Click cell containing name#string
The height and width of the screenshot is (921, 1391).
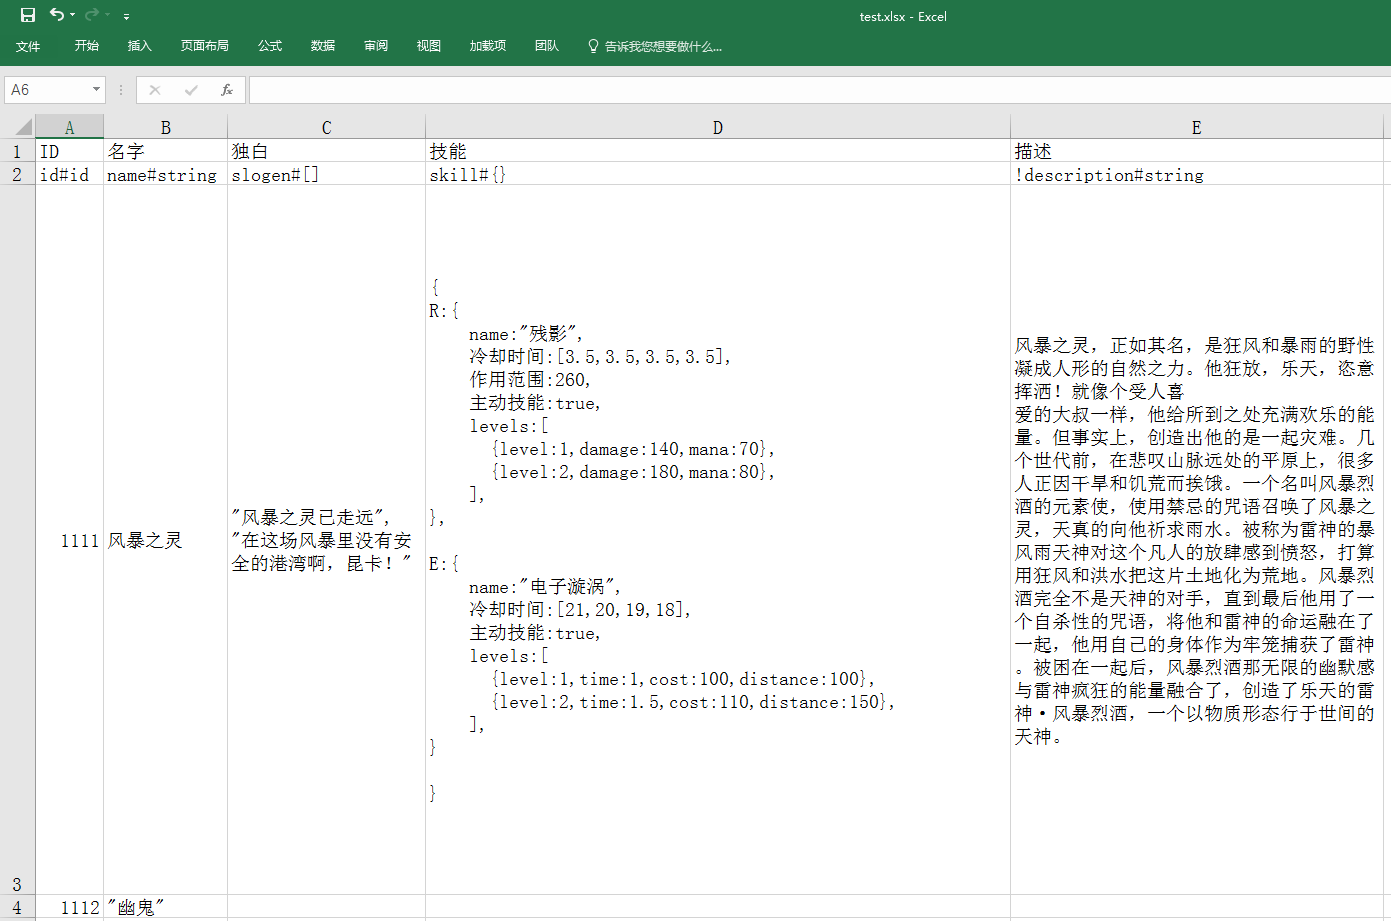[x=166, y=174]
